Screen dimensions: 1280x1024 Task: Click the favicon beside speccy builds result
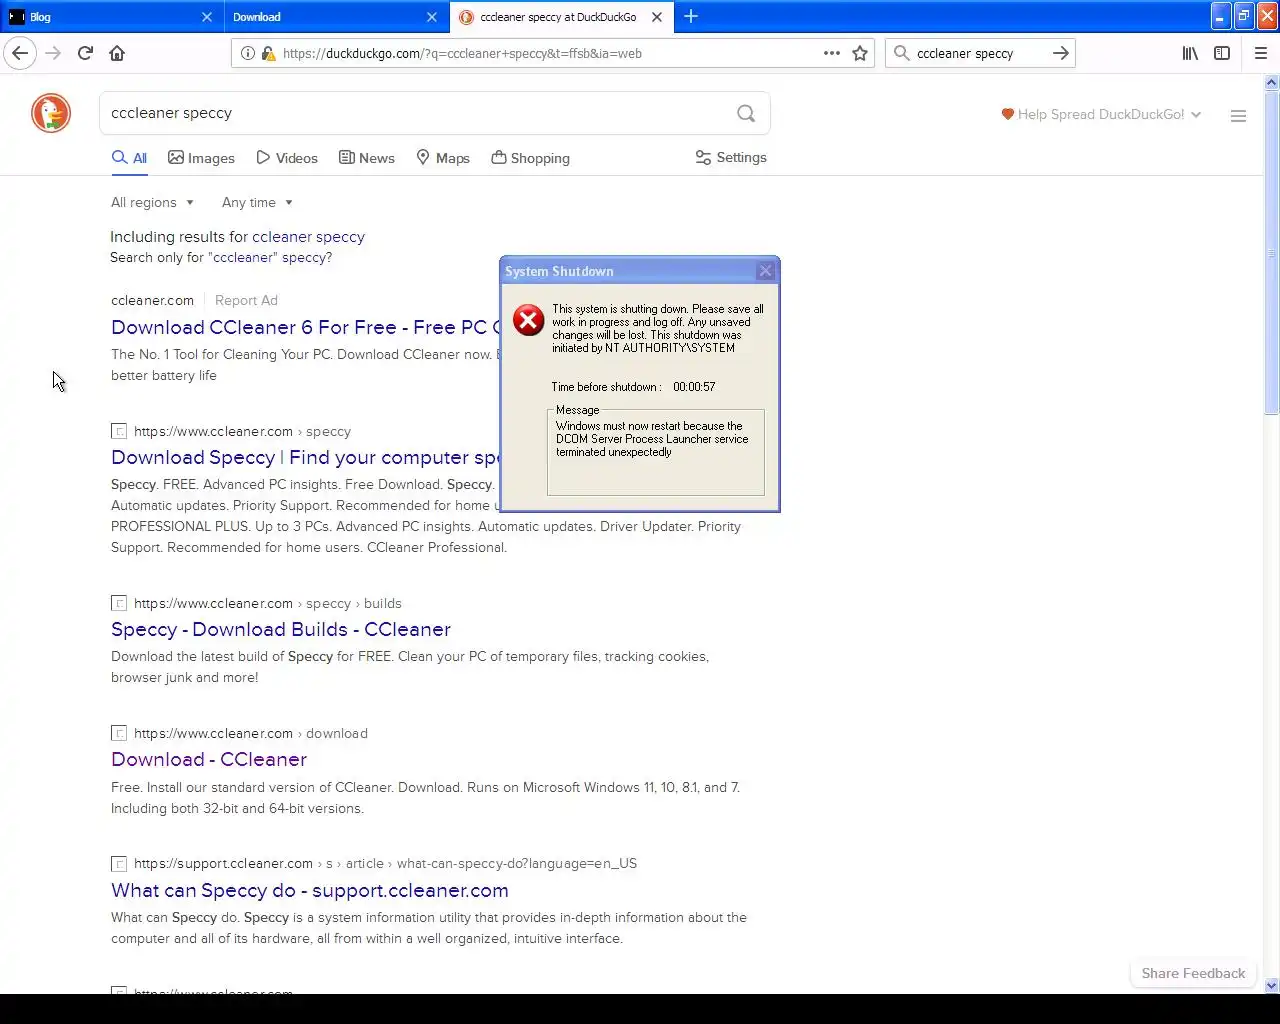[119, 603]
